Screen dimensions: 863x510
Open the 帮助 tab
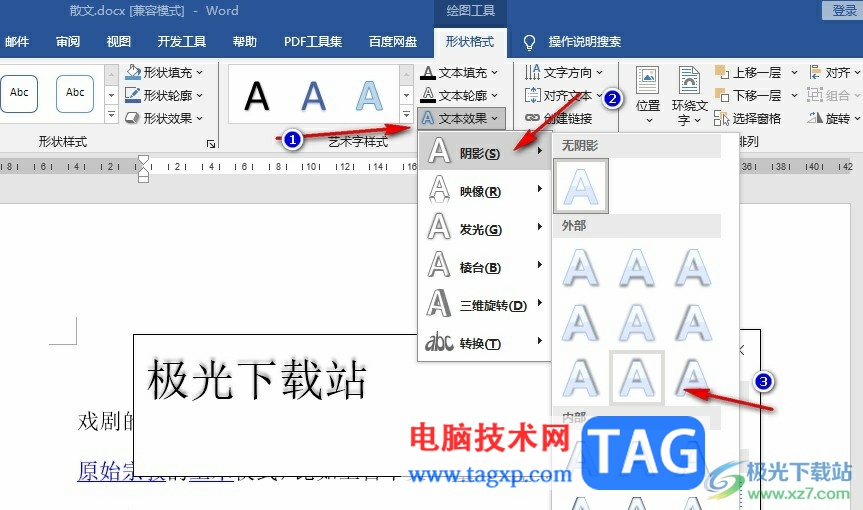pos(244,42)
